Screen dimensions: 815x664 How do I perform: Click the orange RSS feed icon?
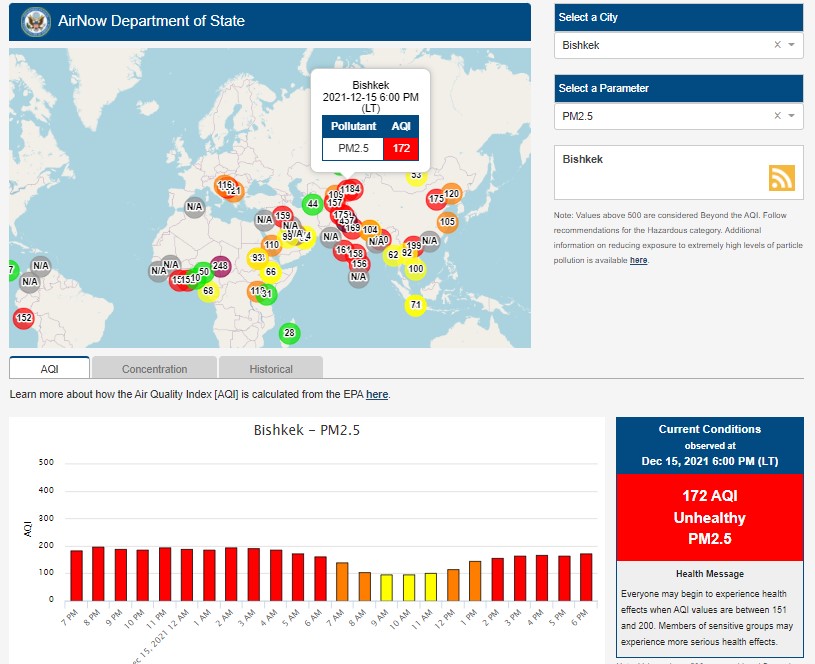781,177
